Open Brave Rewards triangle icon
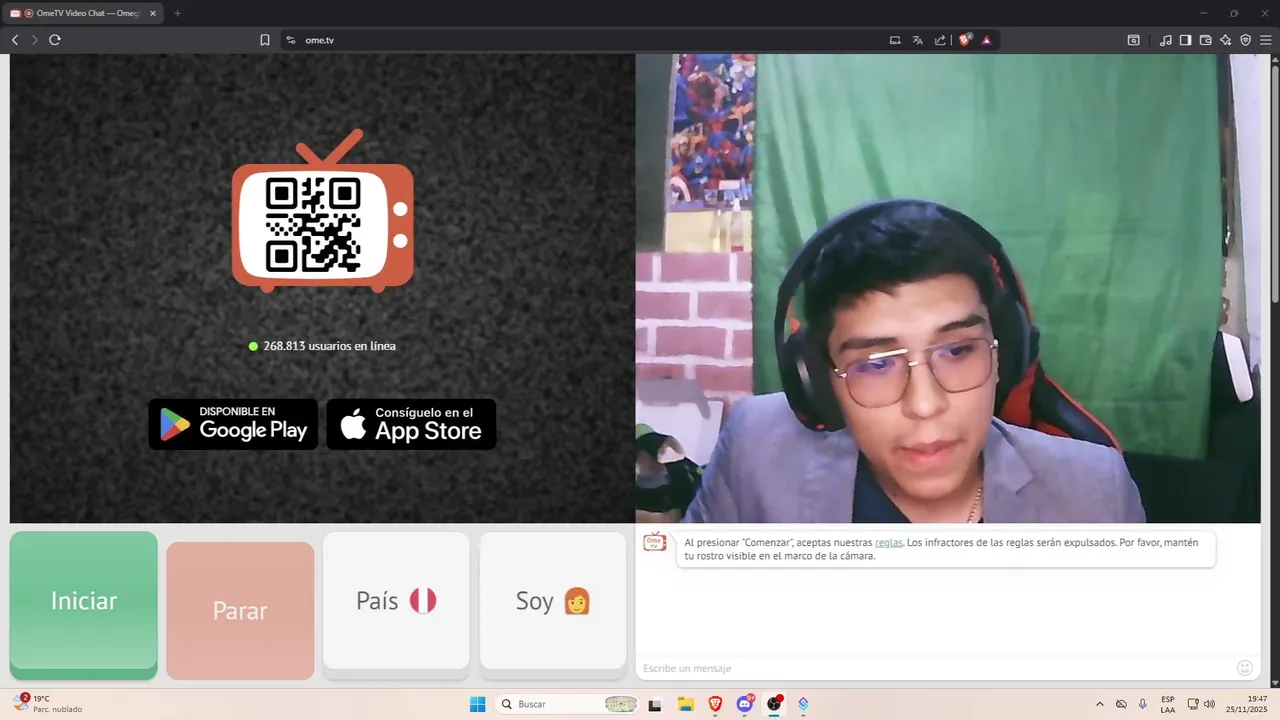The width and height of the screenshot is (1280, 720). point(987,40)
